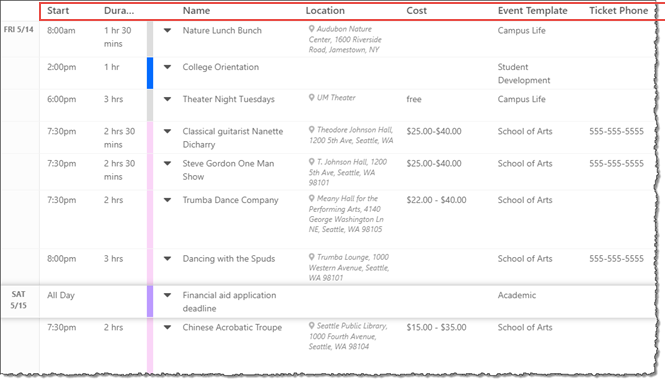Viewport: 665px width, 382px height.
Task: Click the UM Theater location text
Action: point(336,98)
